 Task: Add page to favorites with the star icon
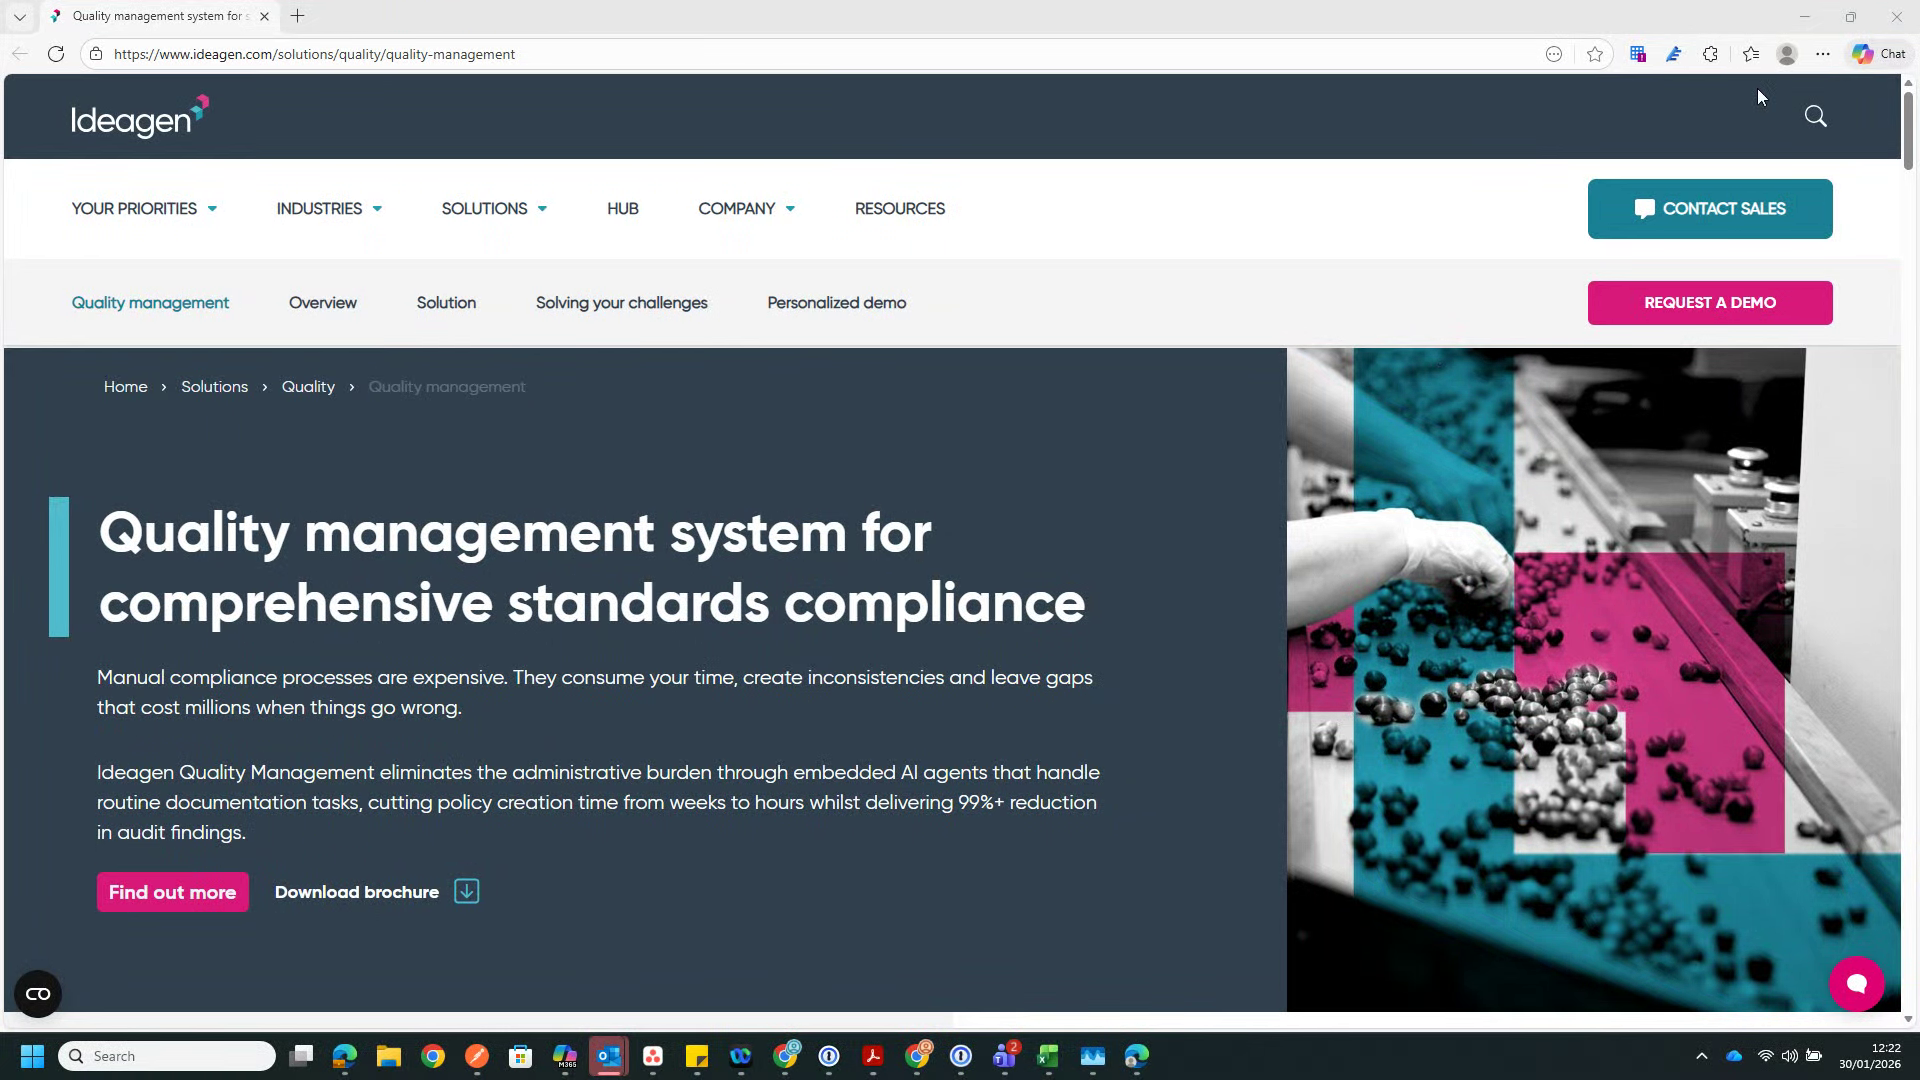click(1595, 54)
